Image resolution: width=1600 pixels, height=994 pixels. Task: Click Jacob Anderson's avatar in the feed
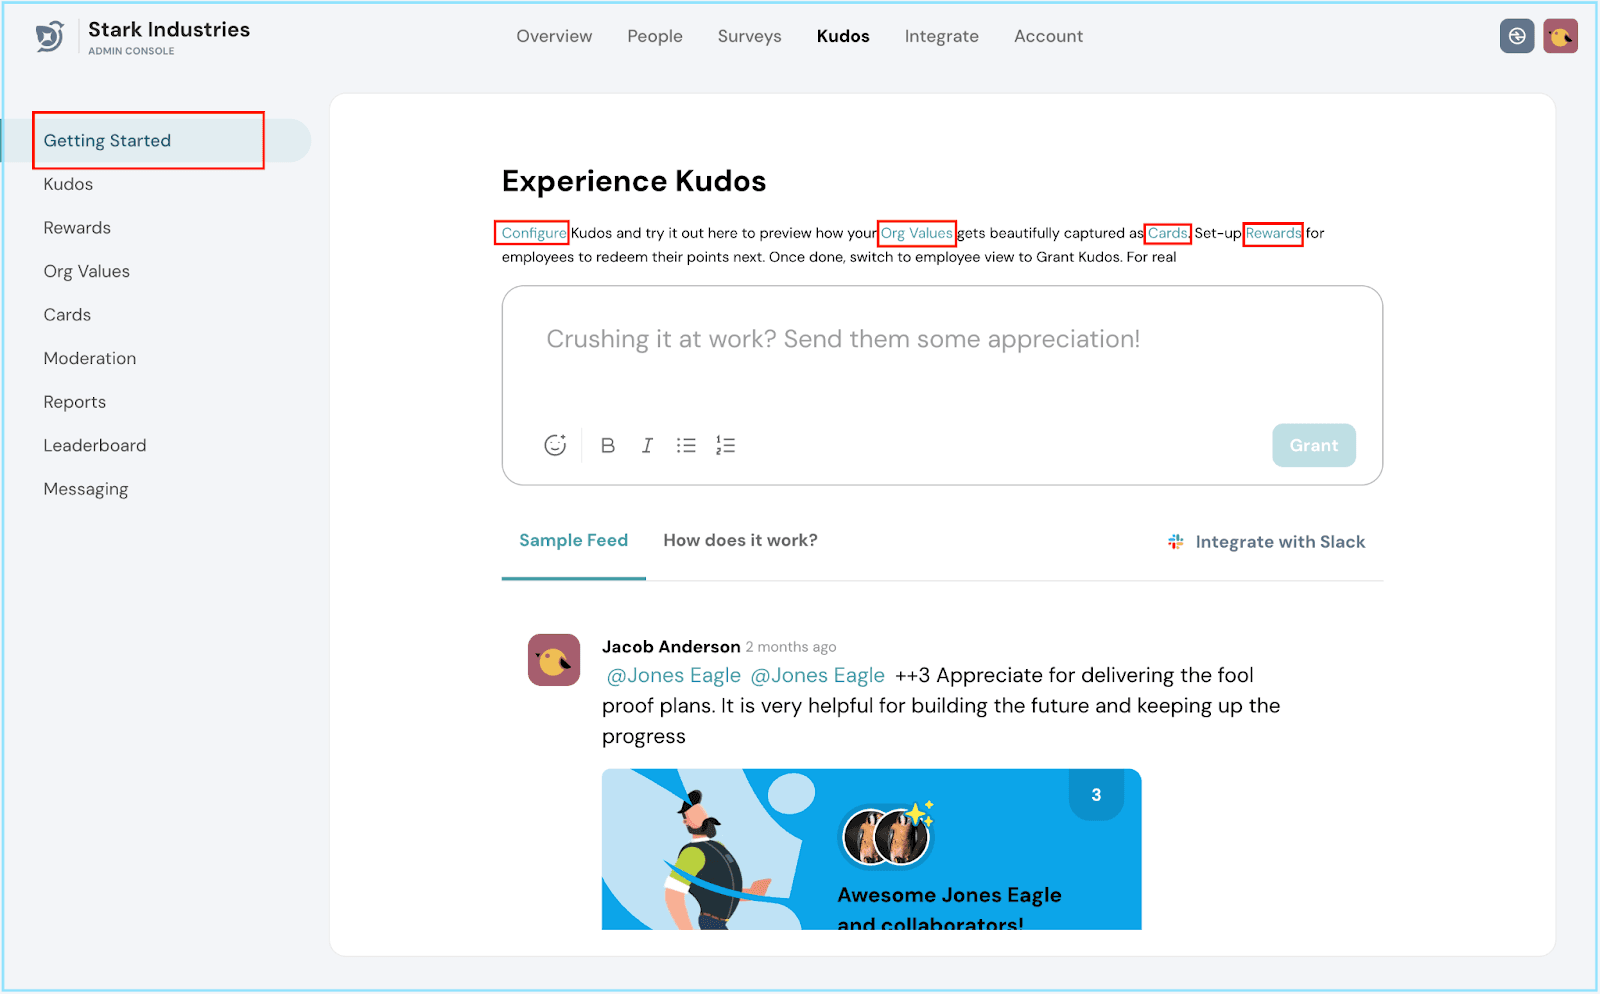tap(554, 660)
